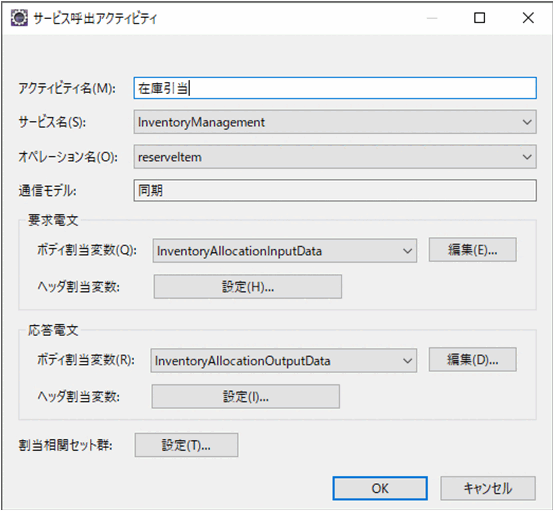The image size is (554, 511).
Task: Click the アクティビティ名(M): label
Action: 67,88
